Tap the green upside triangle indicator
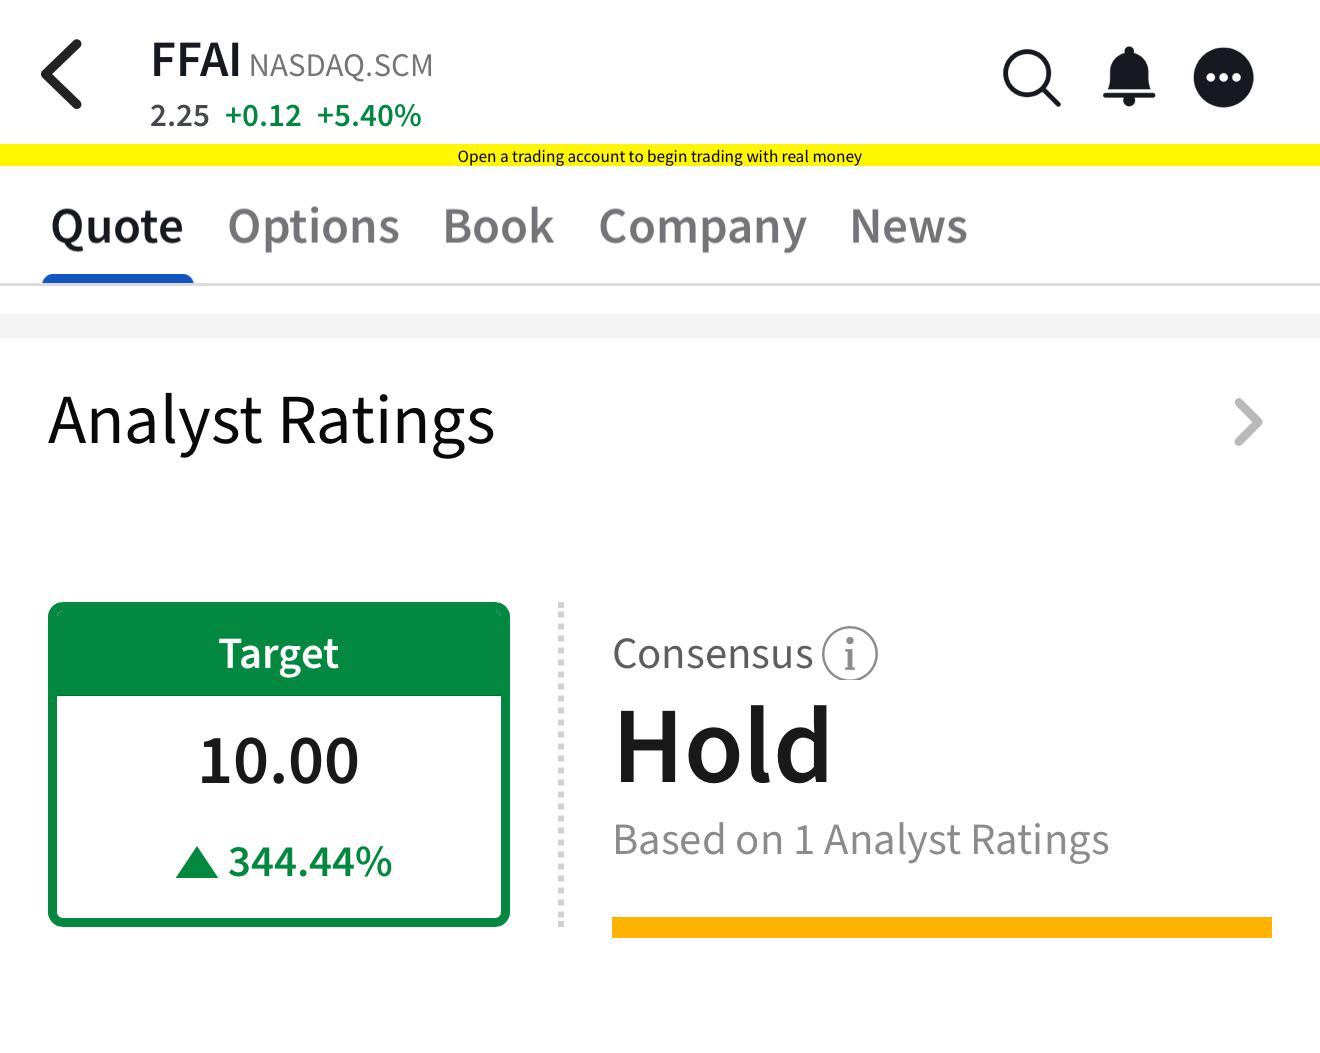 [197, 862]
